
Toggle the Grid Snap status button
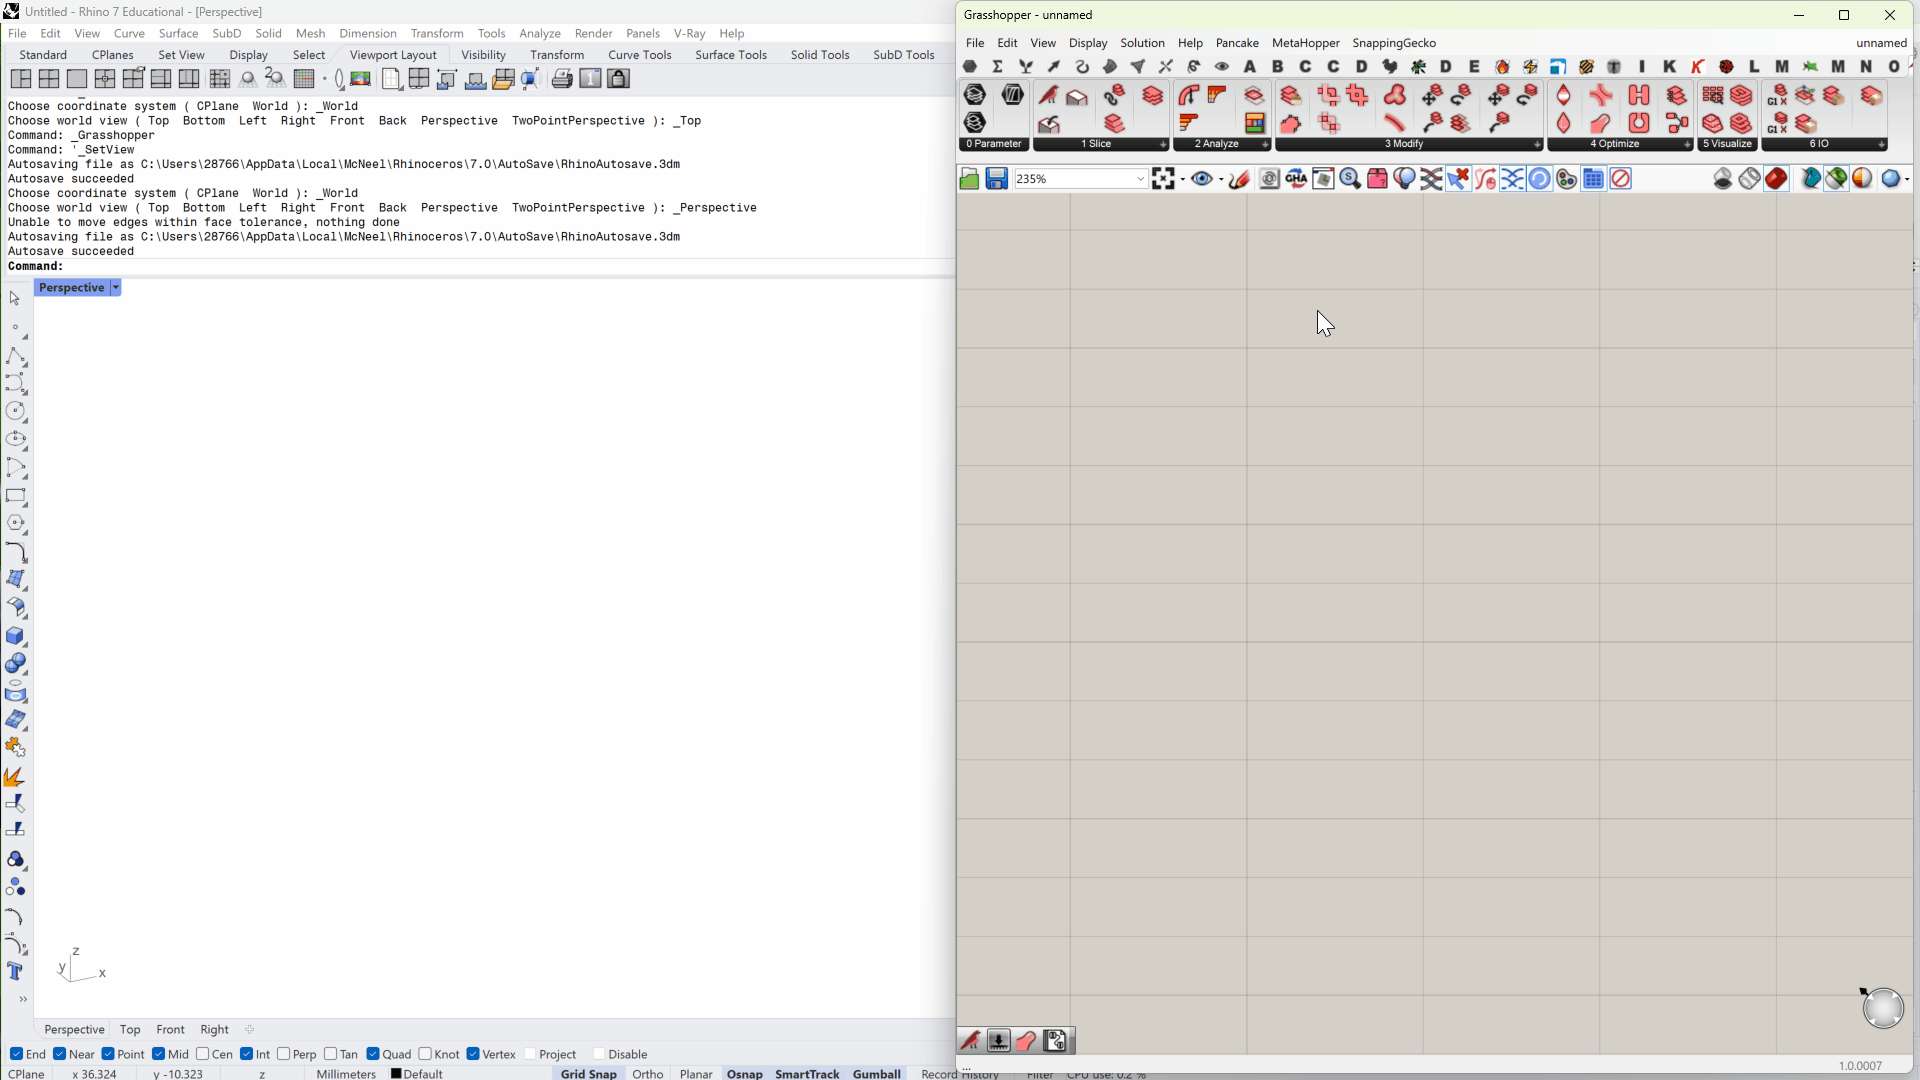[x=588, y=1073]
